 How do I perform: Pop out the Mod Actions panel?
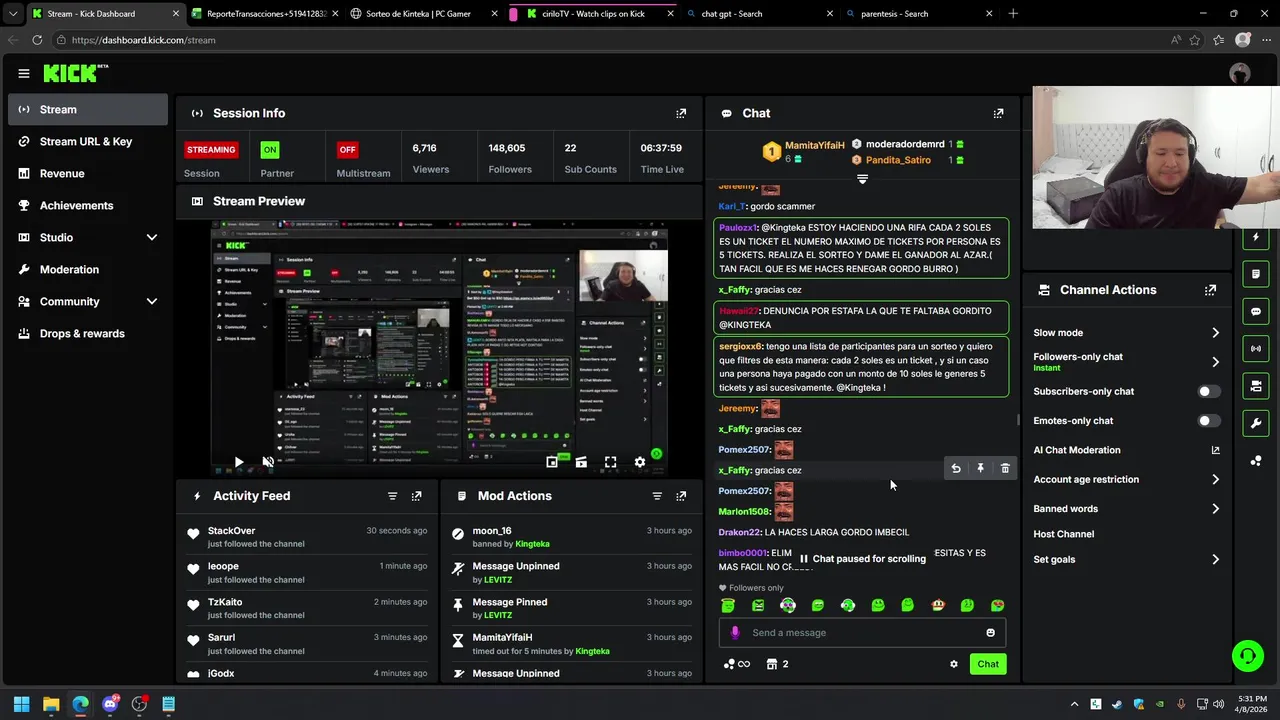click(681, 496)
